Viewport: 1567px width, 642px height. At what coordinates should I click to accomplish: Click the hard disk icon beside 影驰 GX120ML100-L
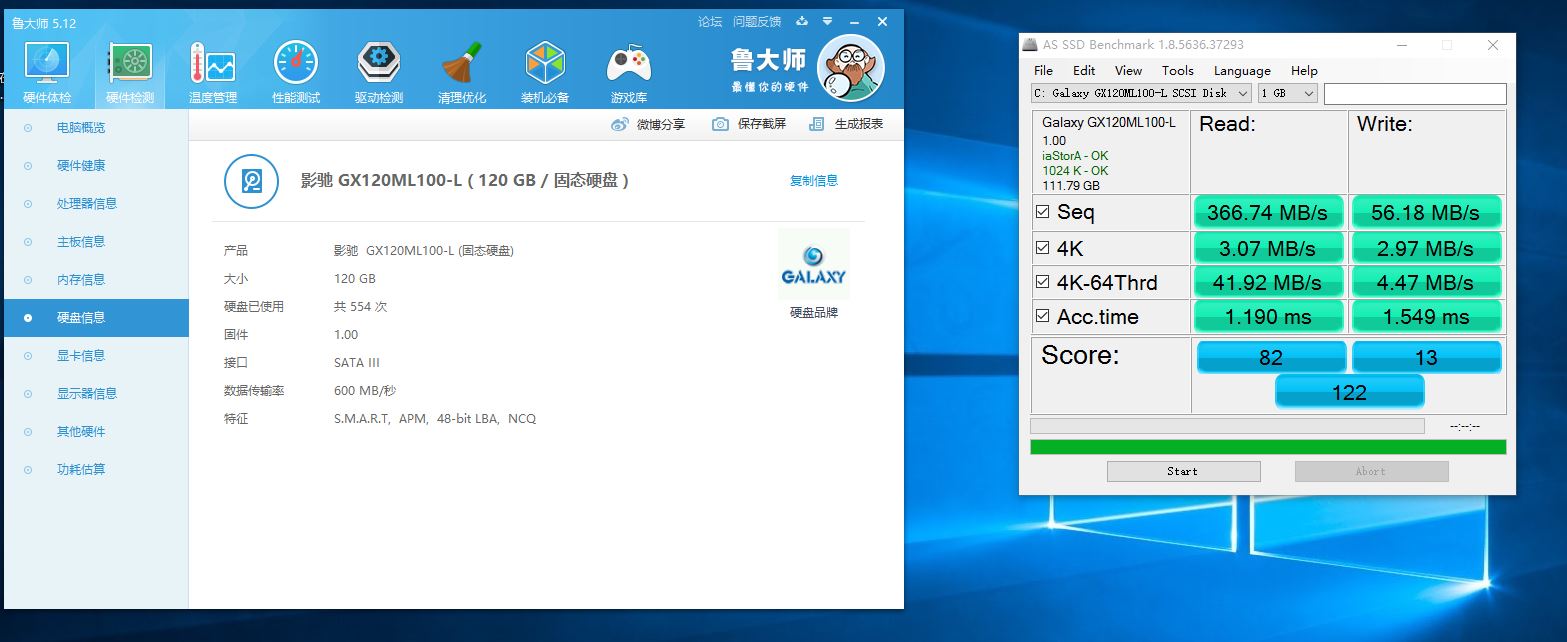pos(251,181)
